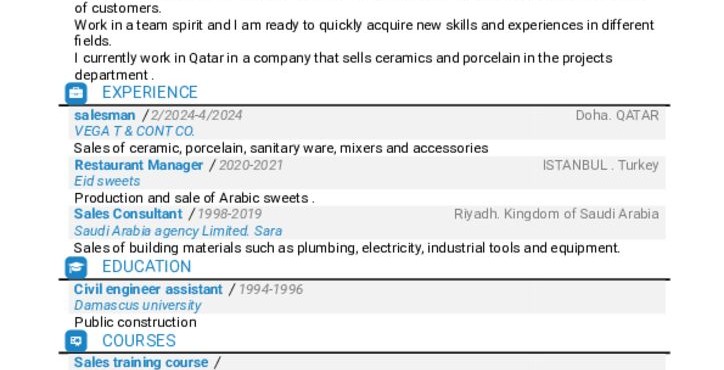This screenshot has width=724, height=370.
Task: Click the salesman job title
Action: [x=105, y=115]
